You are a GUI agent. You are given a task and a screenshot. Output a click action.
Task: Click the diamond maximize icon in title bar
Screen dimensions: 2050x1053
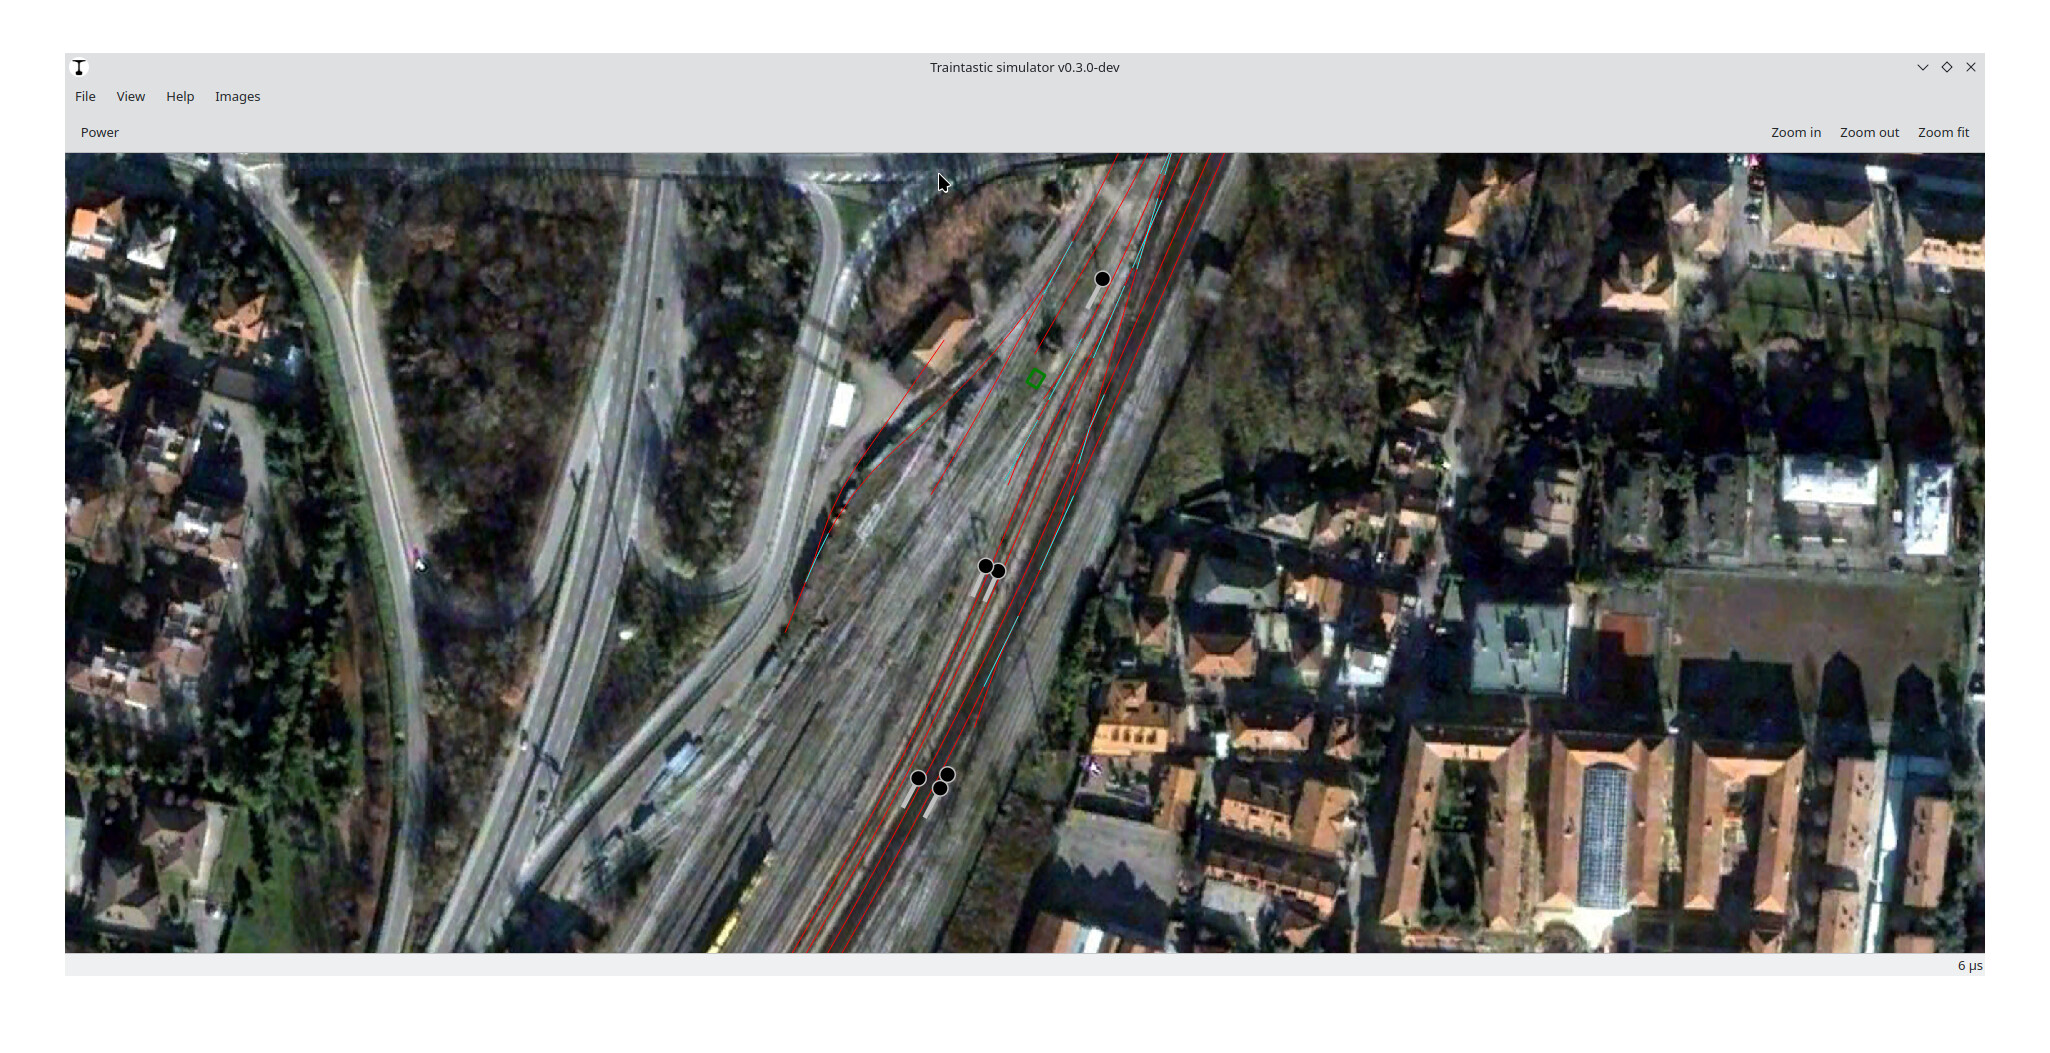click(1946, 67)
